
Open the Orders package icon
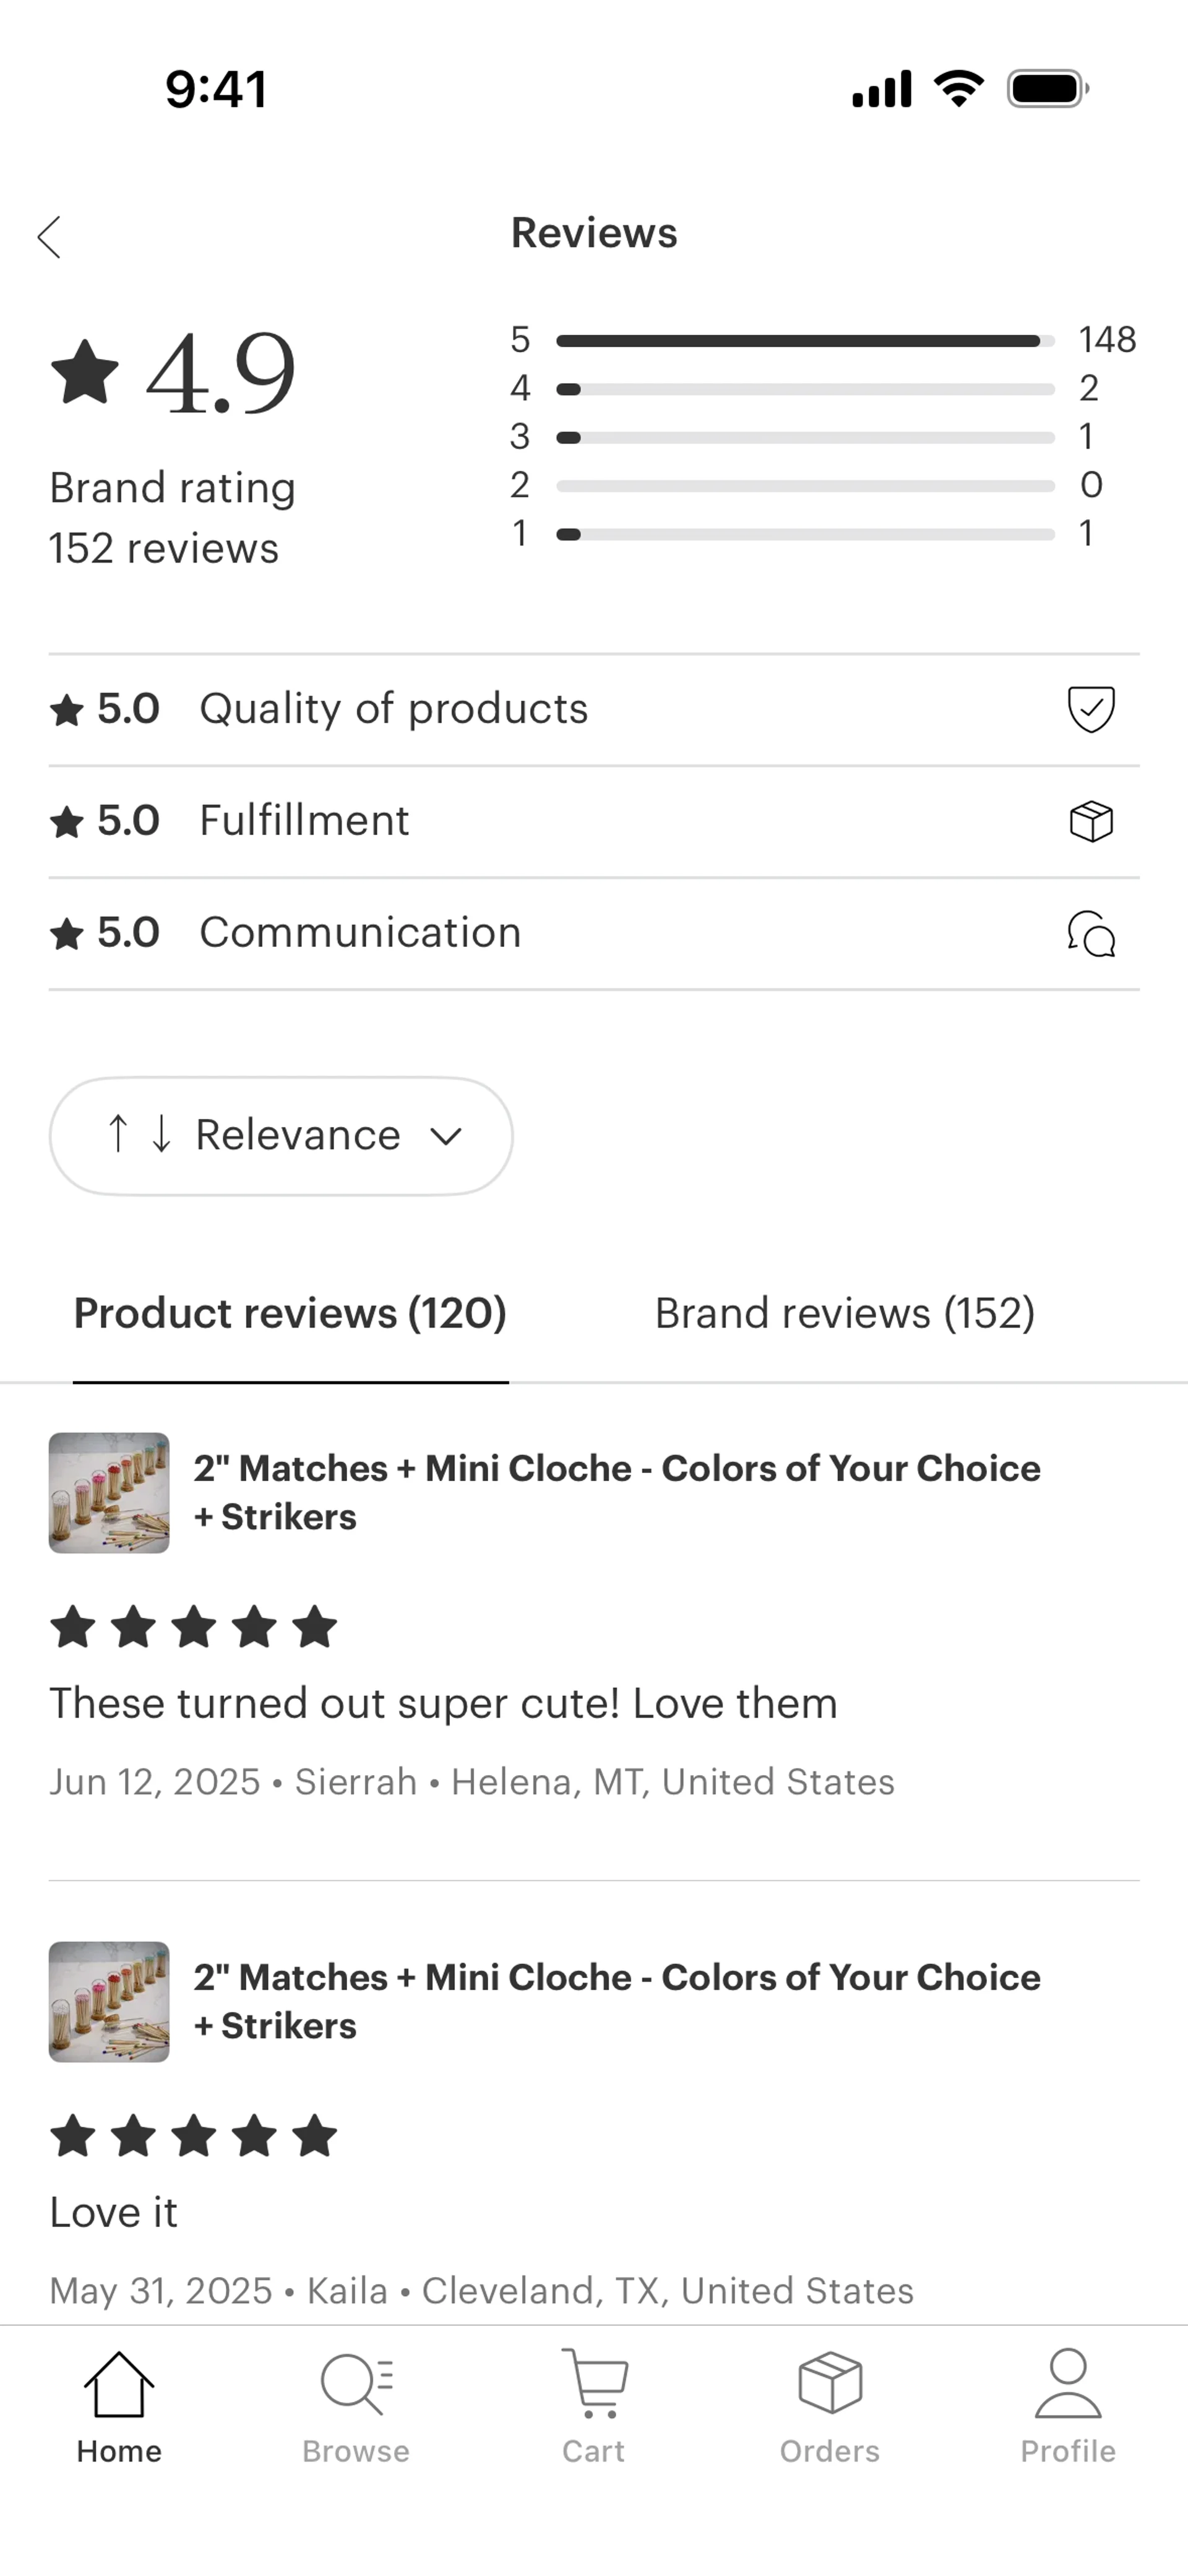coord(830,2385)
